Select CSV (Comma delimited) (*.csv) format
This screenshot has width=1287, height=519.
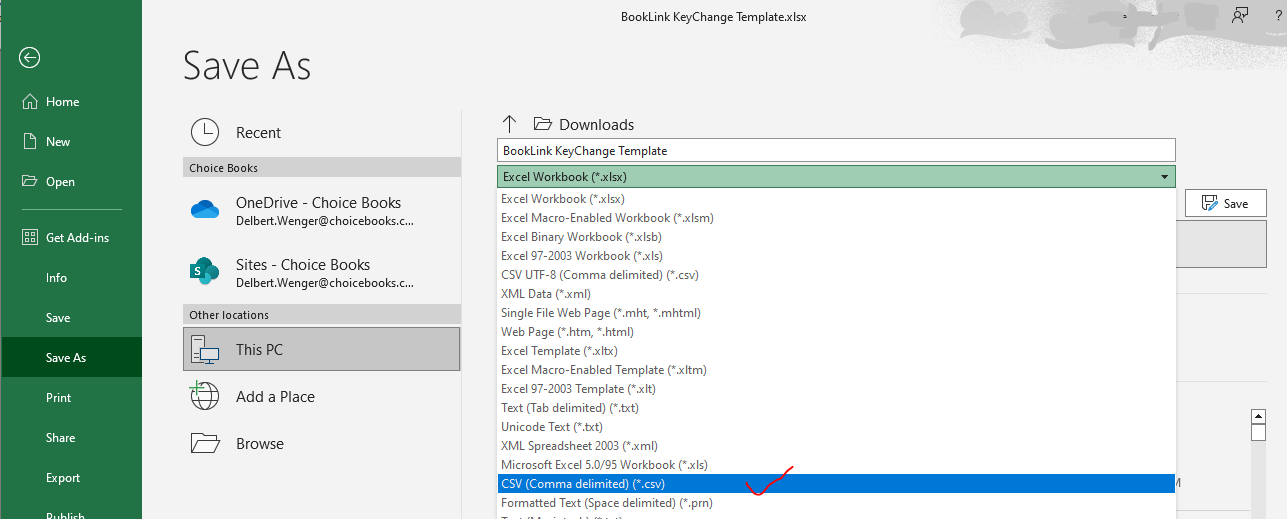click(836, 484)
